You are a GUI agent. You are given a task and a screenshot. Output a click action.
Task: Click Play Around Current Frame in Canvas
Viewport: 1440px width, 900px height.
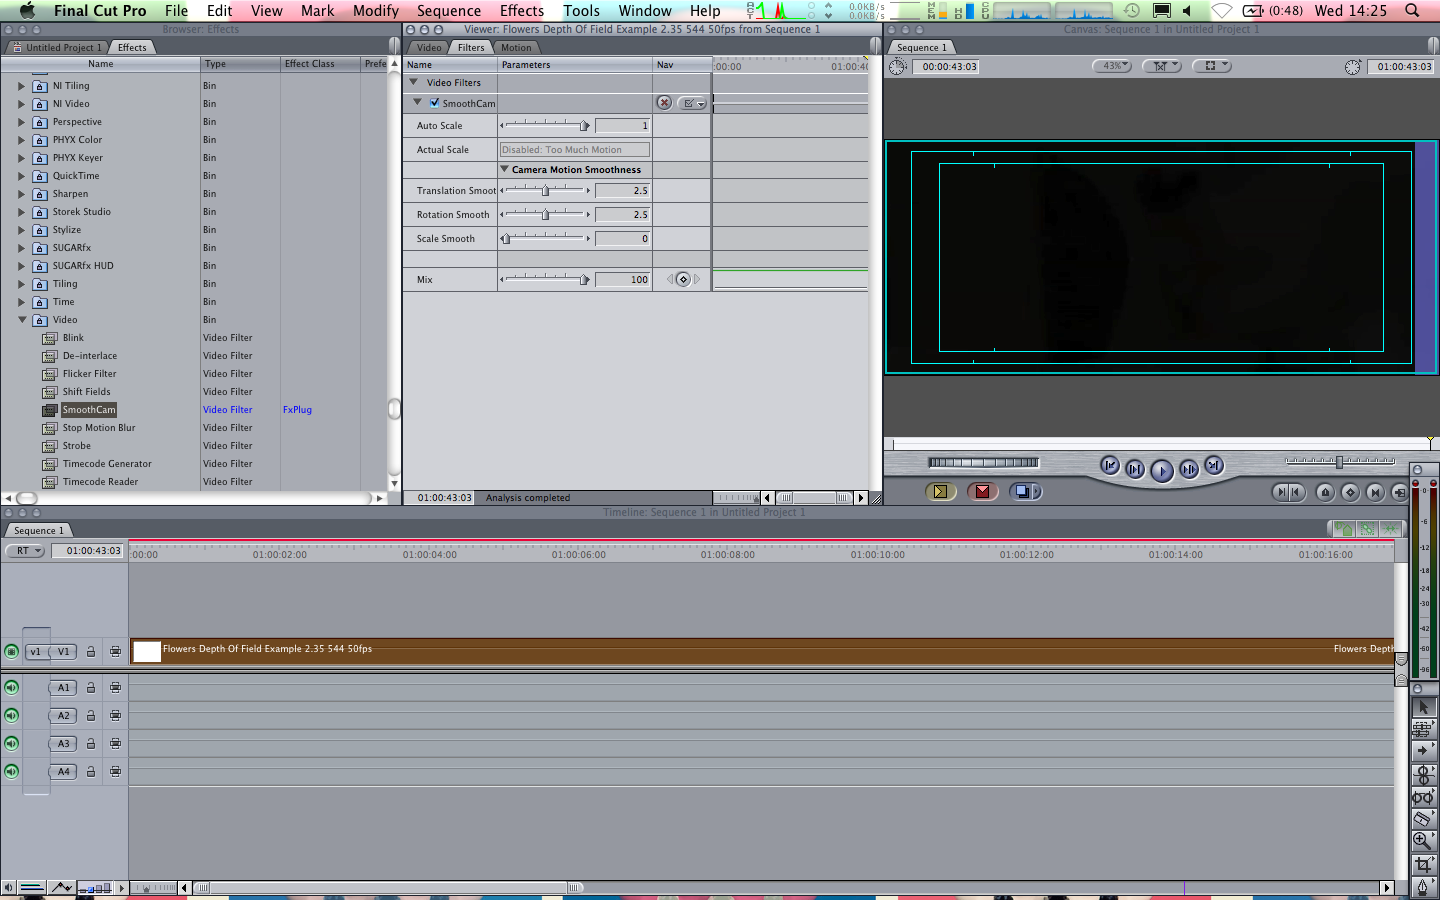tap(1189, 469)
